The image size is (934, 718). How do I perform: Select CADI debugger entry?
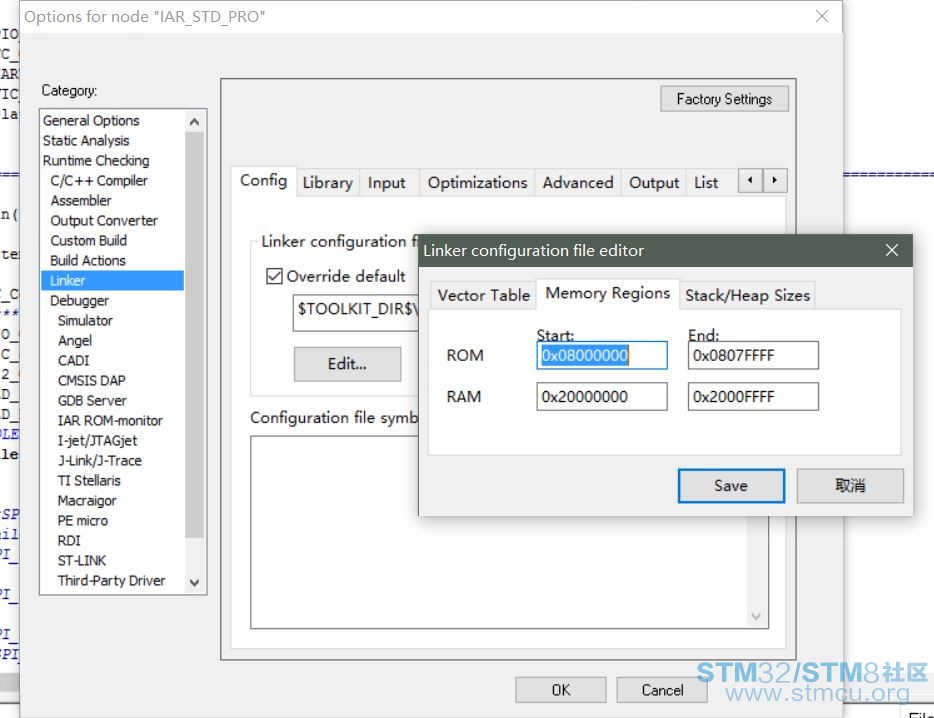[x=73, y=360]
